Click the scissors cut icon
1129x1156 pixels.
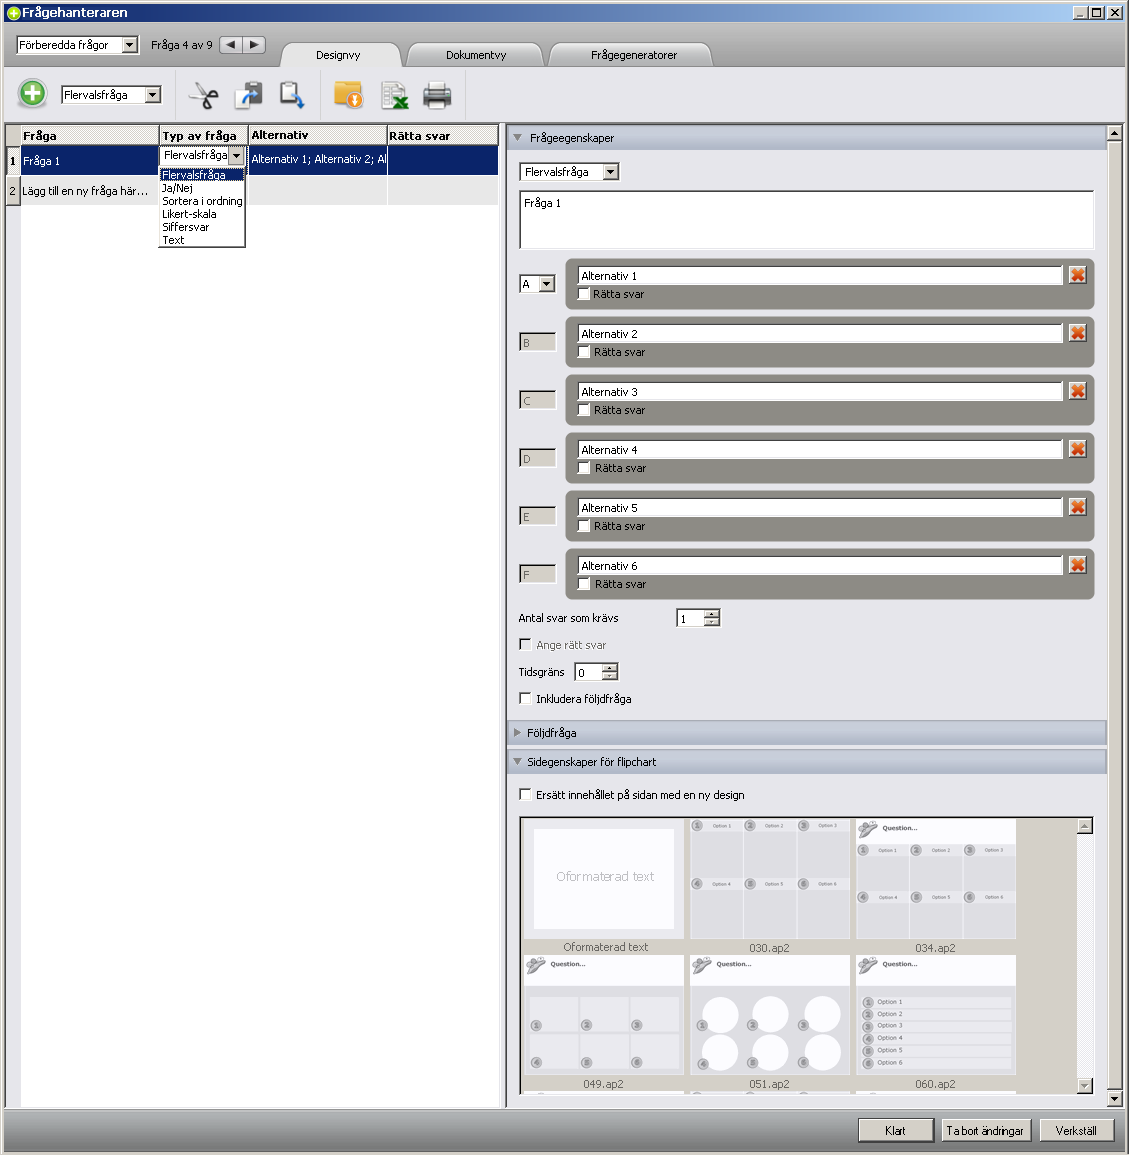coord(204,95)
